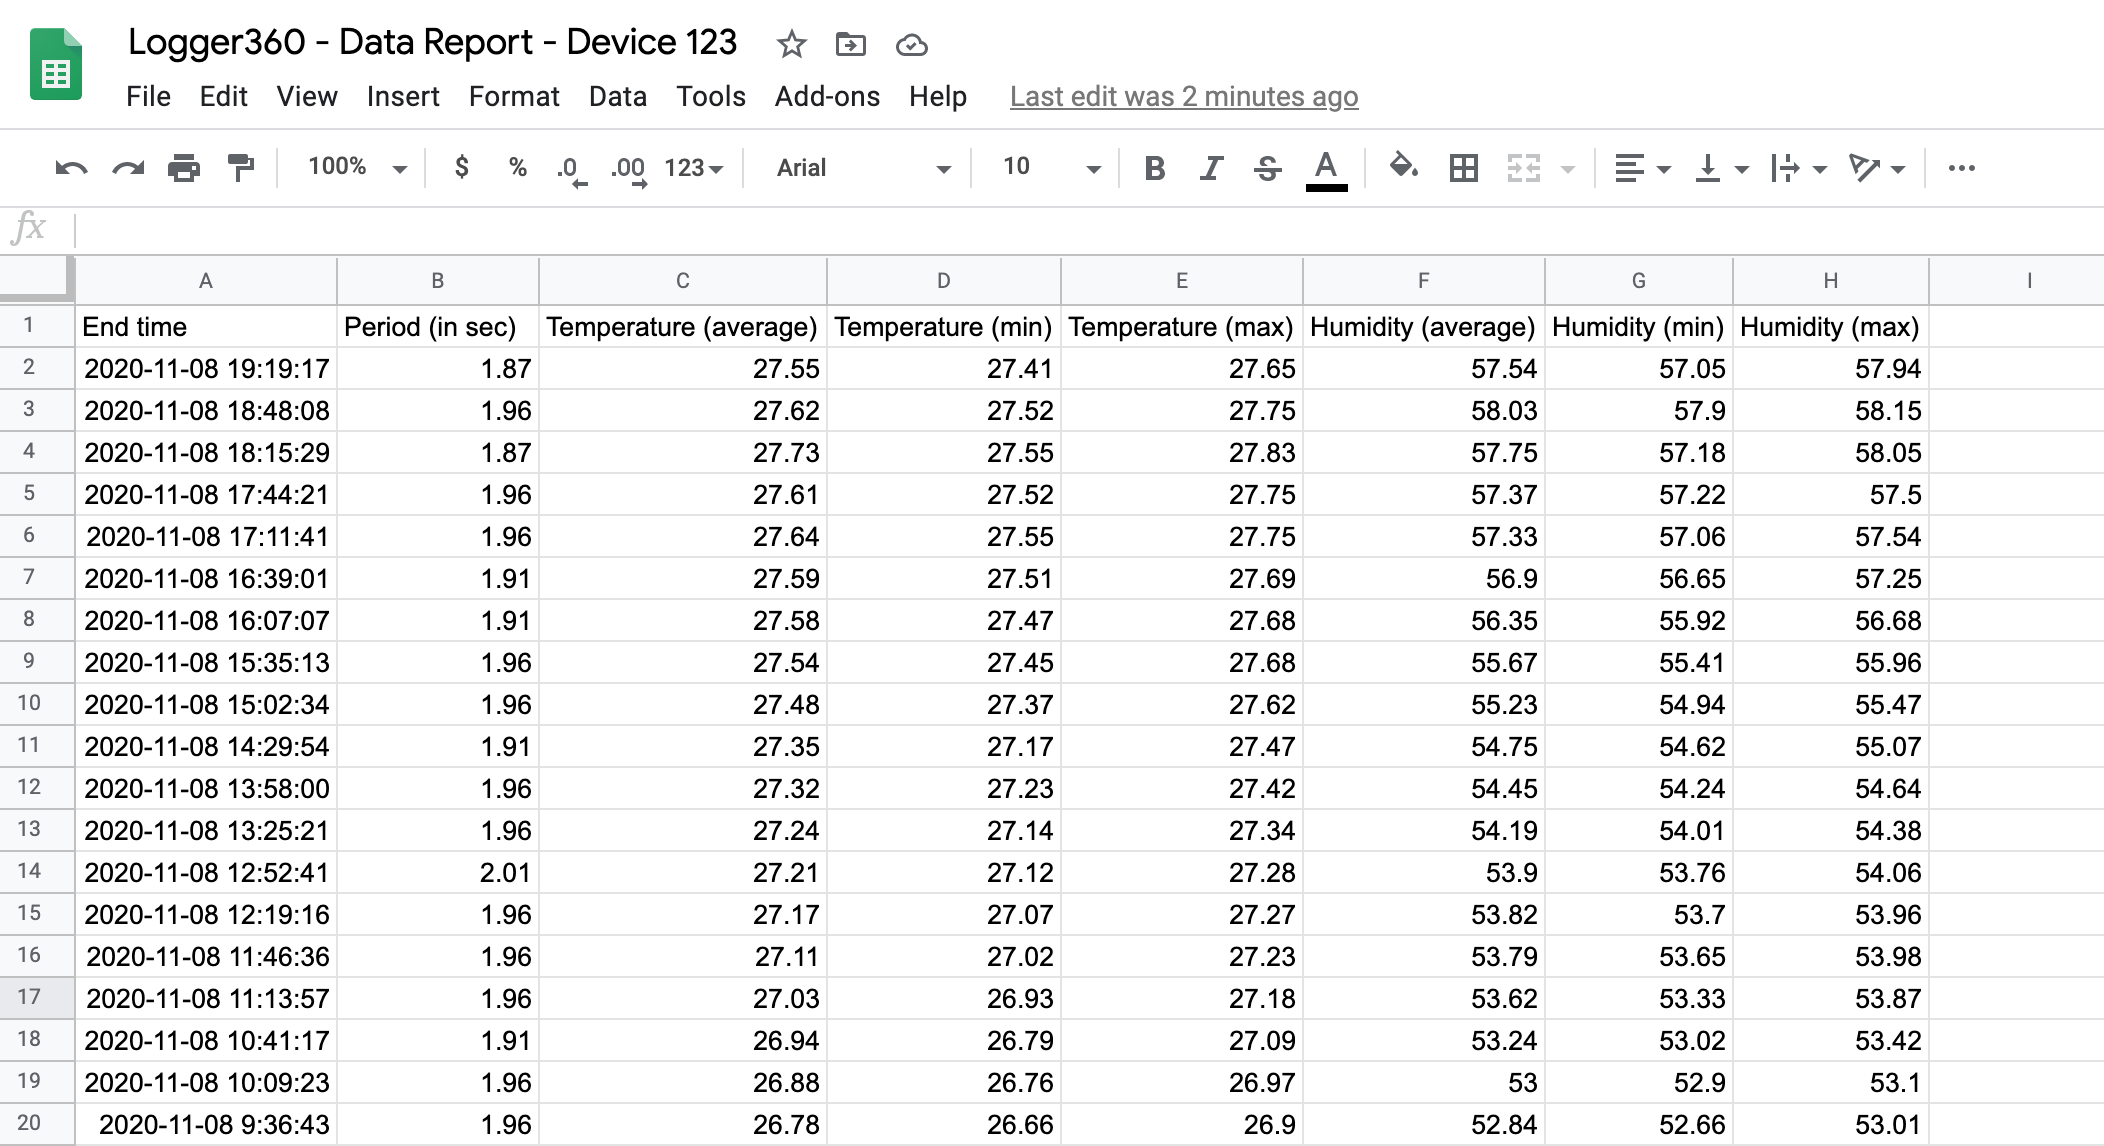The height and width of the screenshot is (1146, 2104).
Task: Select cell '2020-11-08 9:36:43'
Action: [206, 1125]
